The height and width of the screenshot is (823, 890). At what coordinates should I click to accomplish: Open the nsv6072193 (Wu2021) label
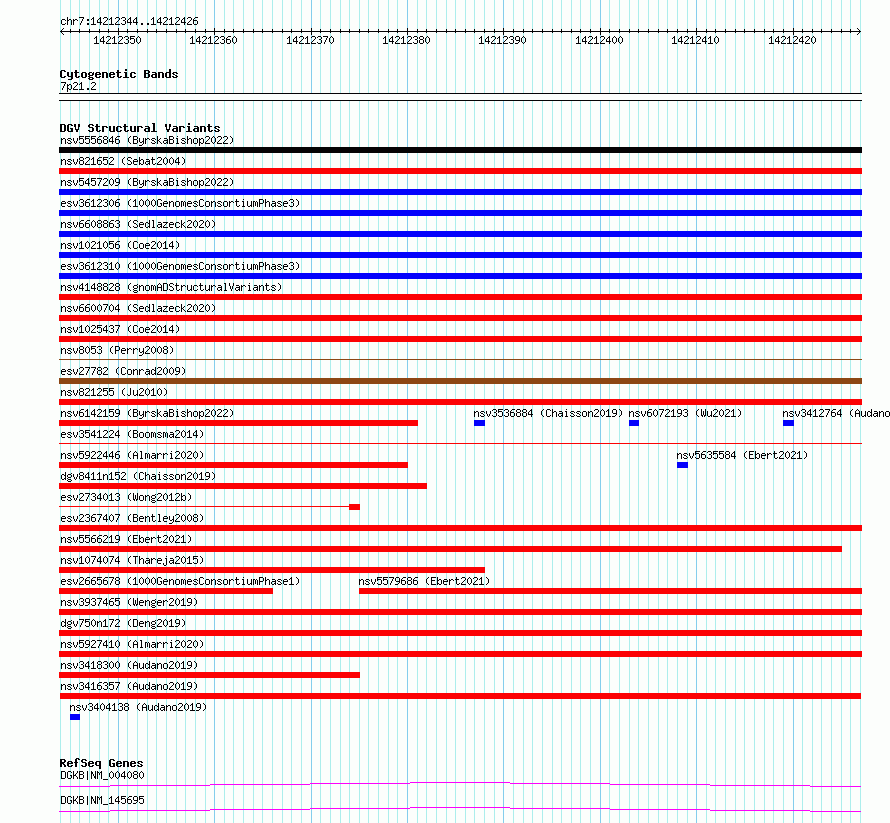pos(685,413)
